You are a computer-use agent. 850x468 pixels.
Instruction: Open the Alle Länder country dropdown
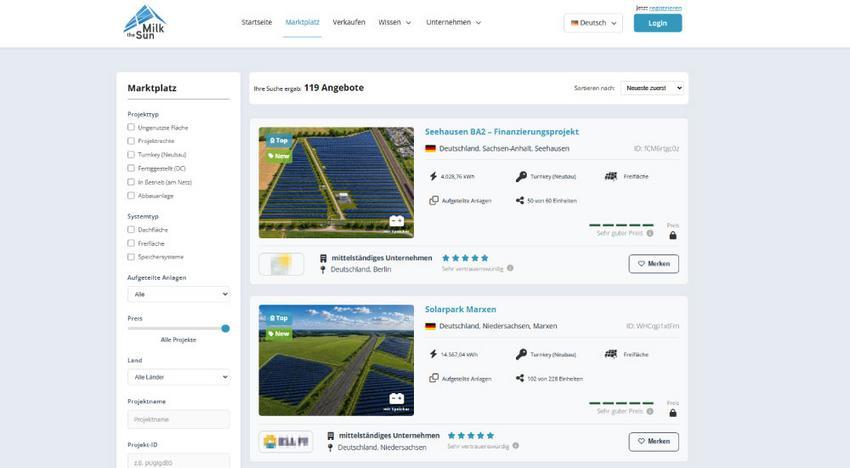point(179,377)
